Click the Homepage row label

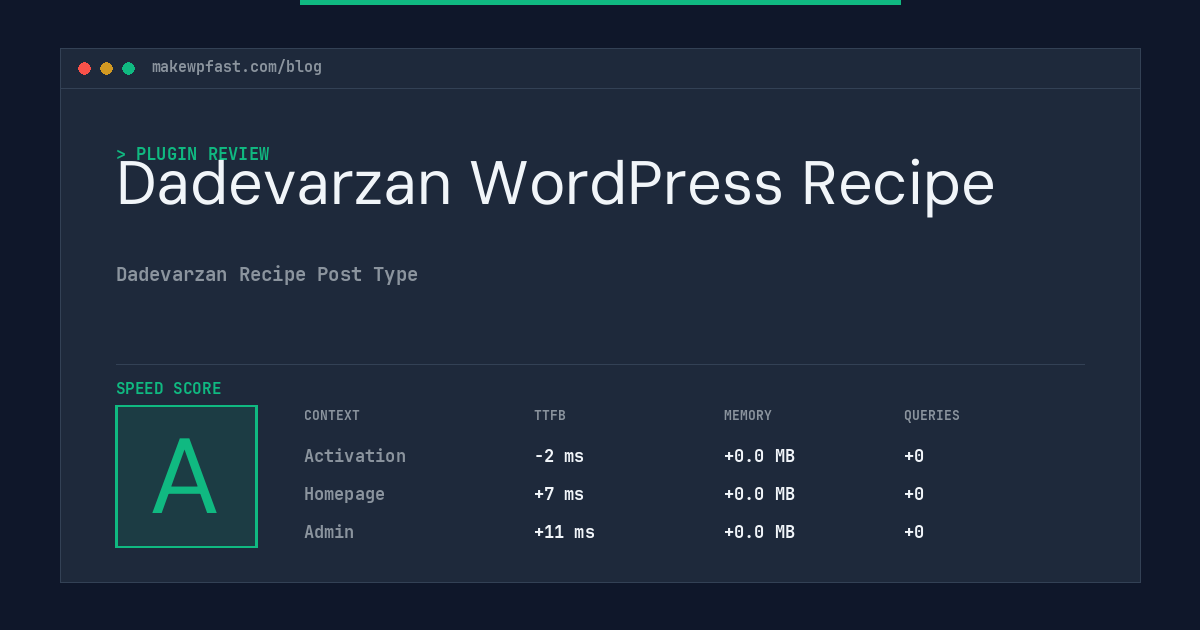point(344,494)
